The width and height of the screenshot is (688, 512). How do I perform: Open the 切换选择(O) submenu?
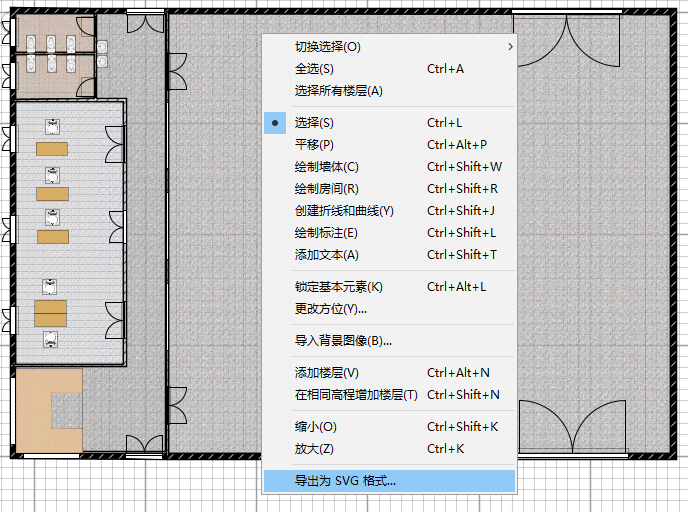point(389,47)
